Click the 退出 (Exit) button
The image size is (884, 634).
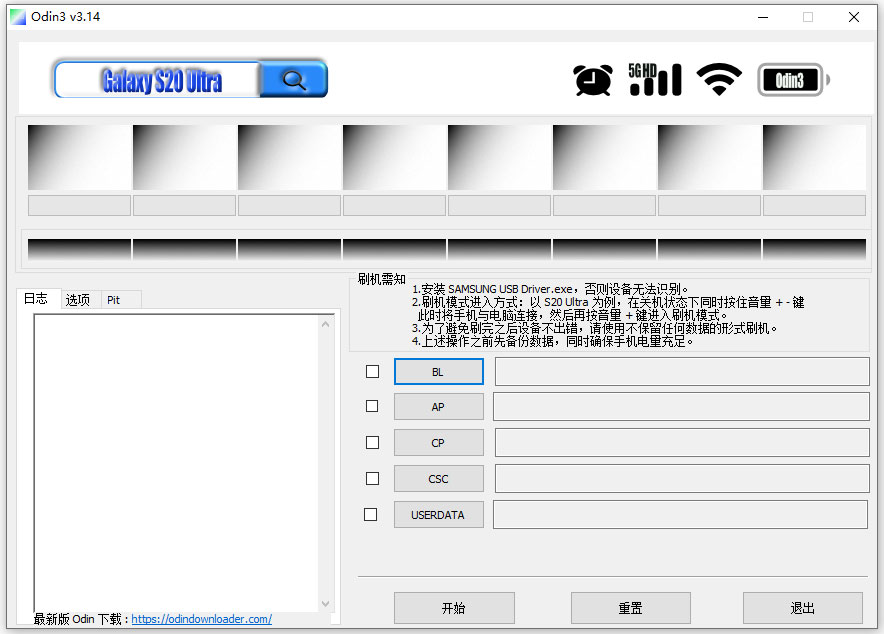(x=803, y=608)
